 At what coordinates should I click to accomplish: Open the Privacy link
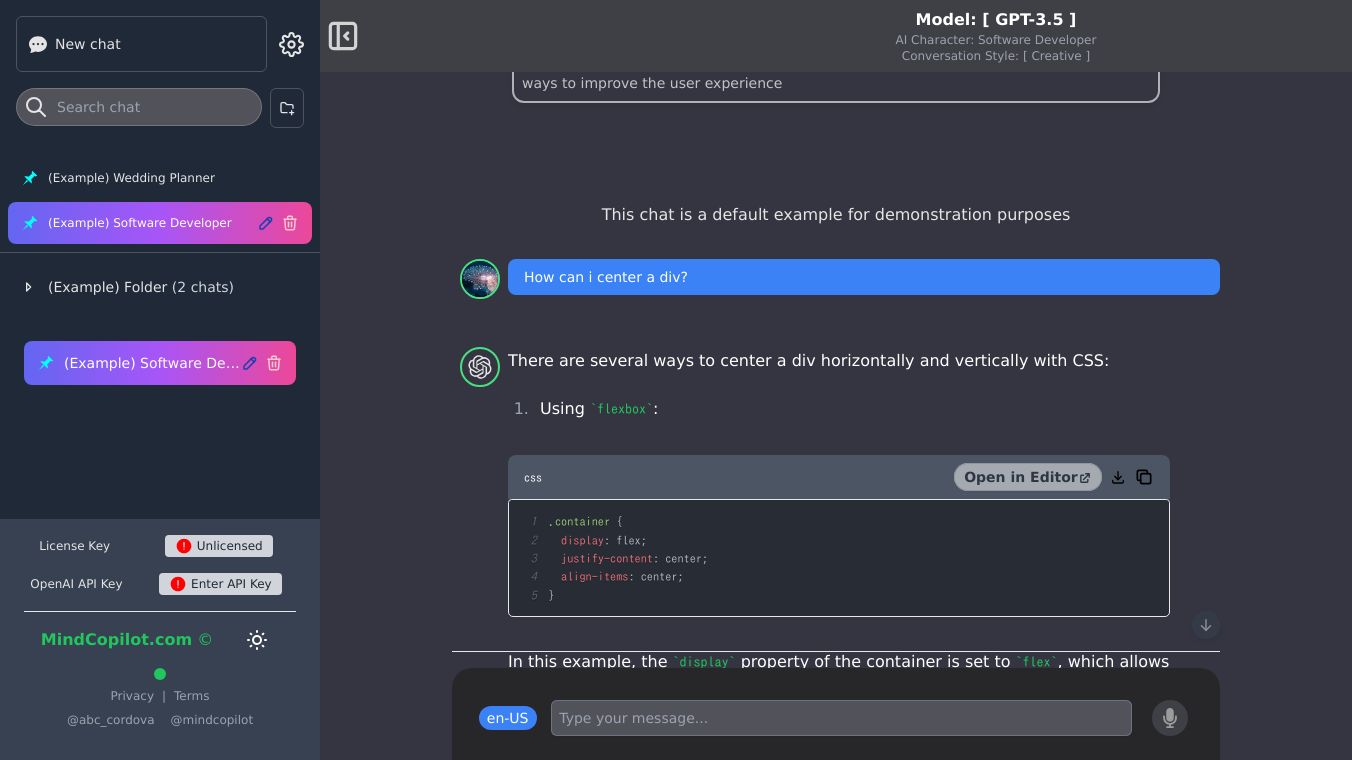[x=132, y=696]
